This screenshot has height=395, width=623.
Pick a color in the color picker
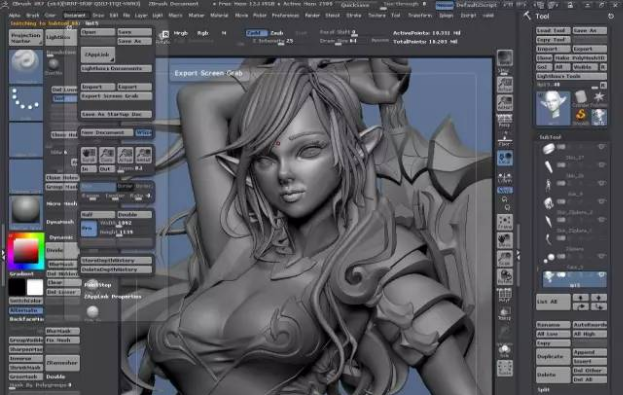(26, 252)
